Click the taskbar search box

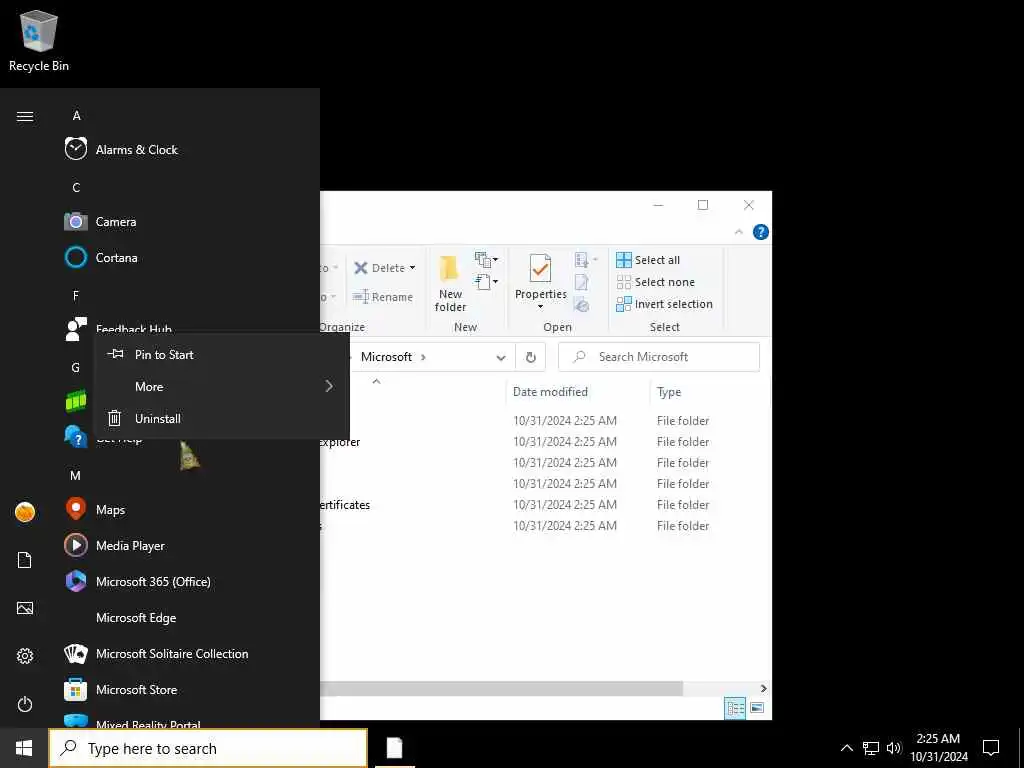[x=208, y=748]
